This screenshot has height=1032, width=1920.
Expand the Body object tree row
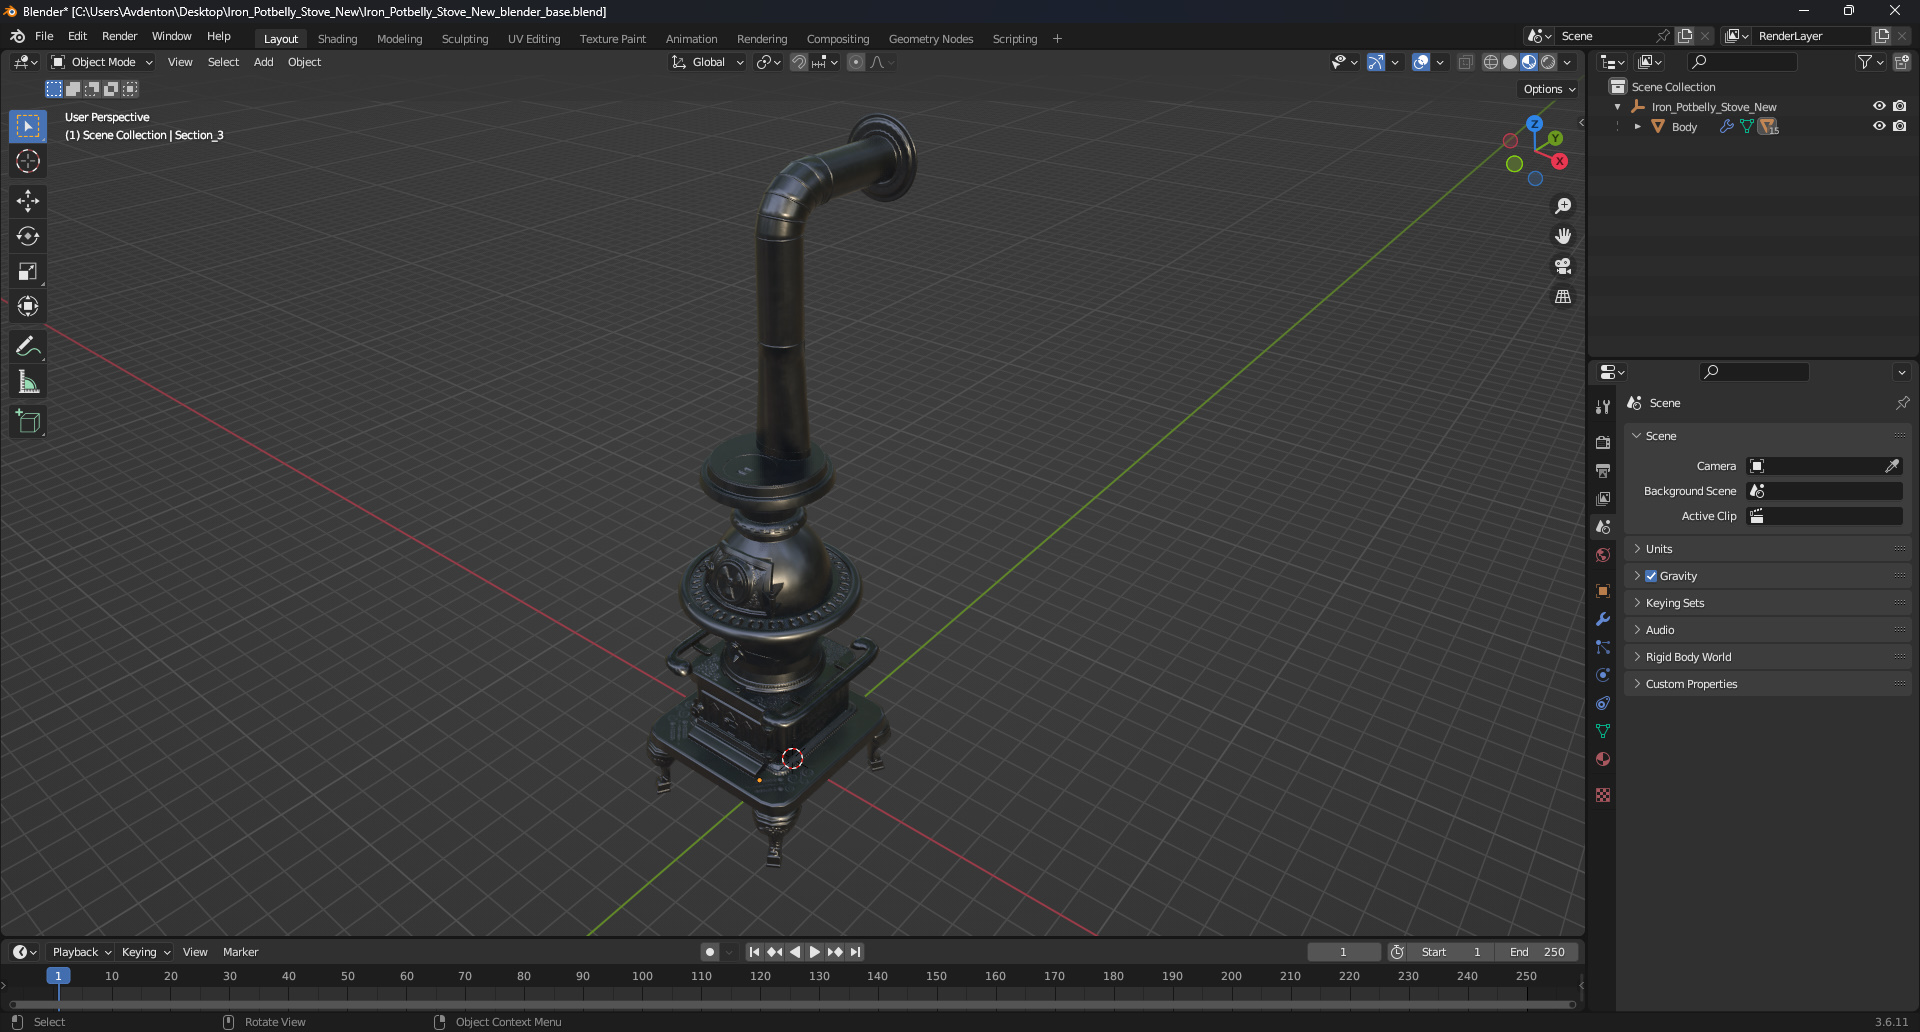point(1637,127)
